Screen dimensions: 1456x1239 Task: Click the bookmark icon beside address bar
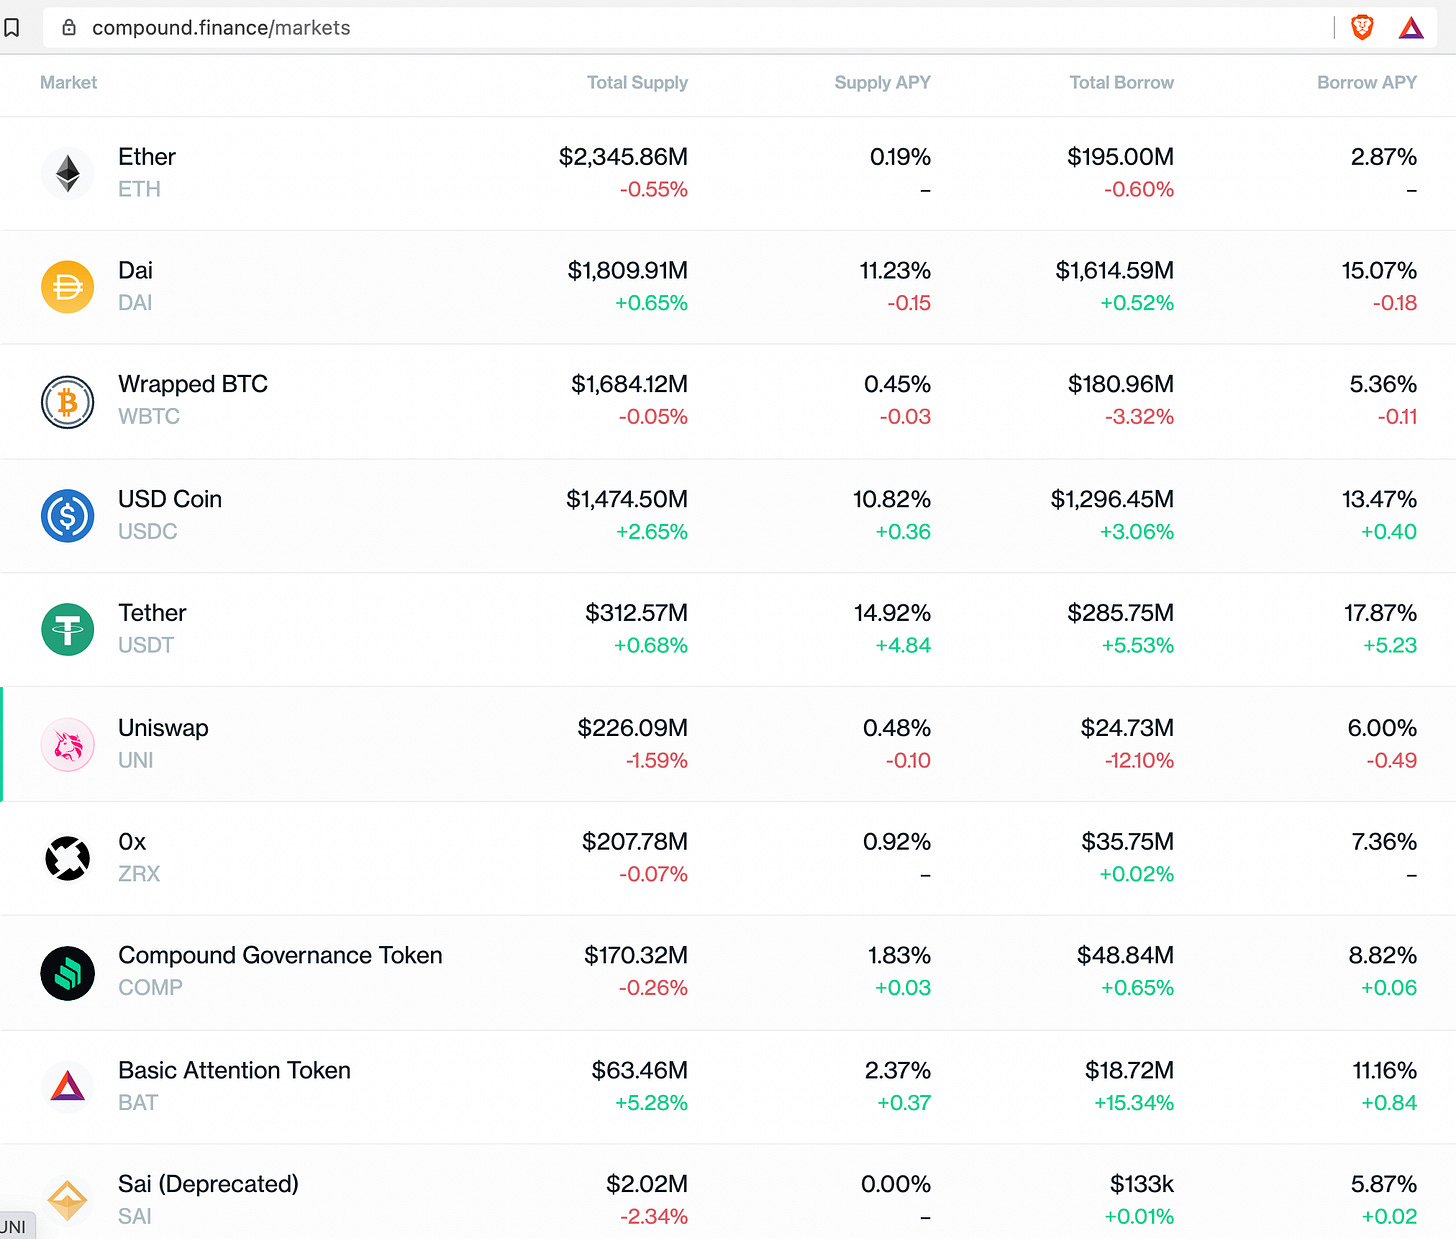[12, 28]
